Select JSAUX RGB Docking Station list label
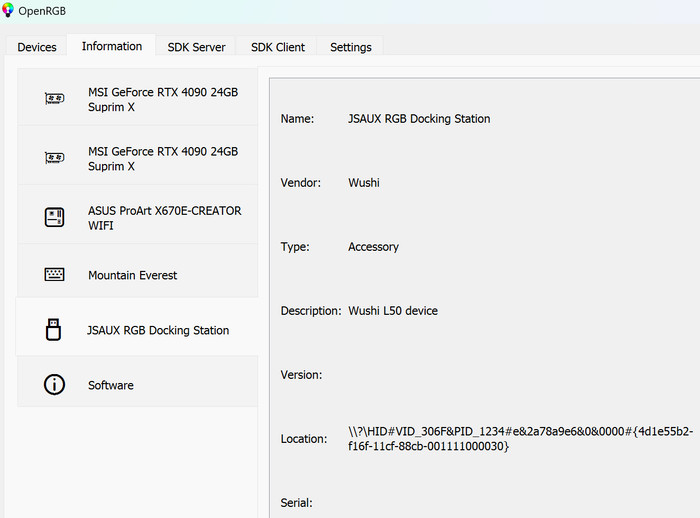The image size is (700, 518). pos(158,330)
